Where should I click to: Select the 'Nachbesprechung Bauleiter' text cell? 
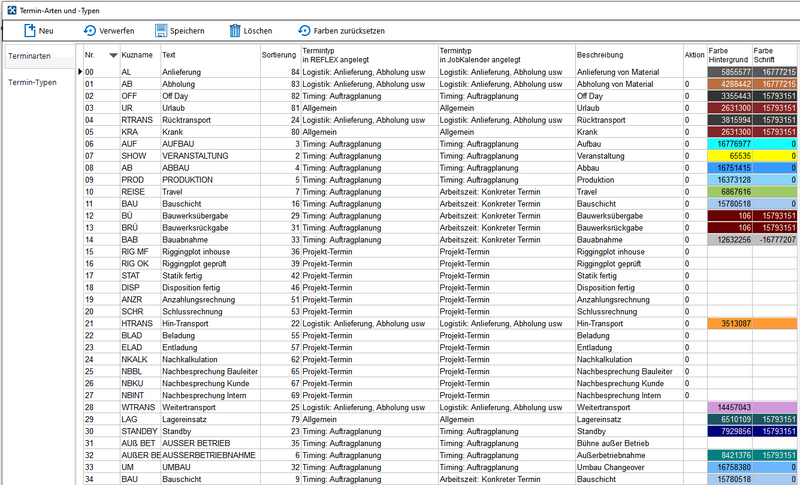(211, 372)
